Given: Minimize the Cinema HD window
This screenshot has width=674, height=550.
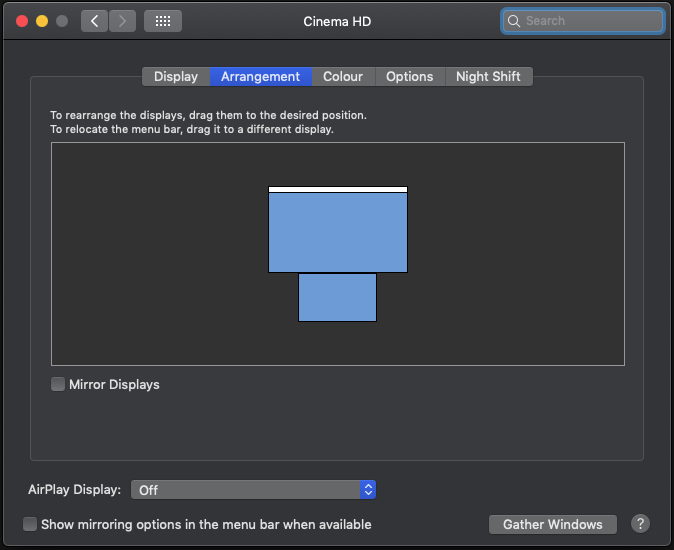Looking at the screenshot, I should [42, 21].
